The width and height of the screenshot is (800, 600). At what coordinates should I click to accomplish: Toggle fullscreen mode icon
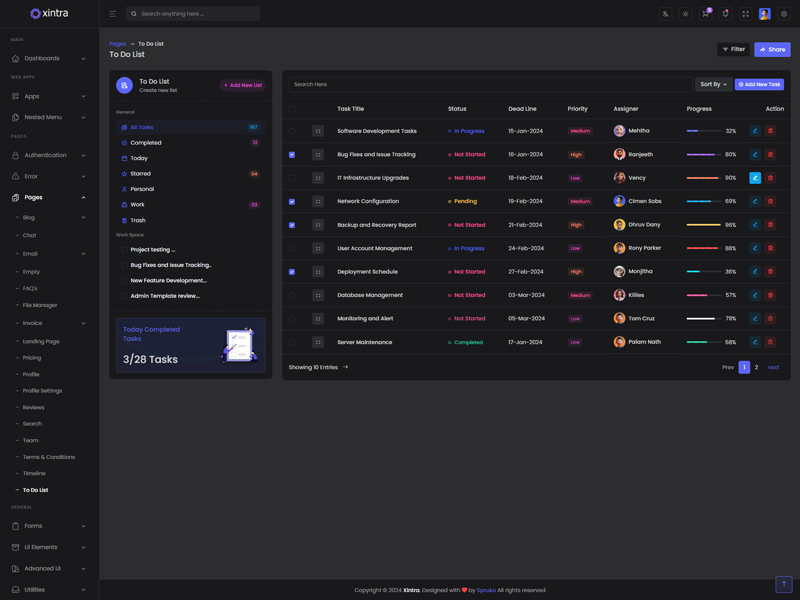745,14
